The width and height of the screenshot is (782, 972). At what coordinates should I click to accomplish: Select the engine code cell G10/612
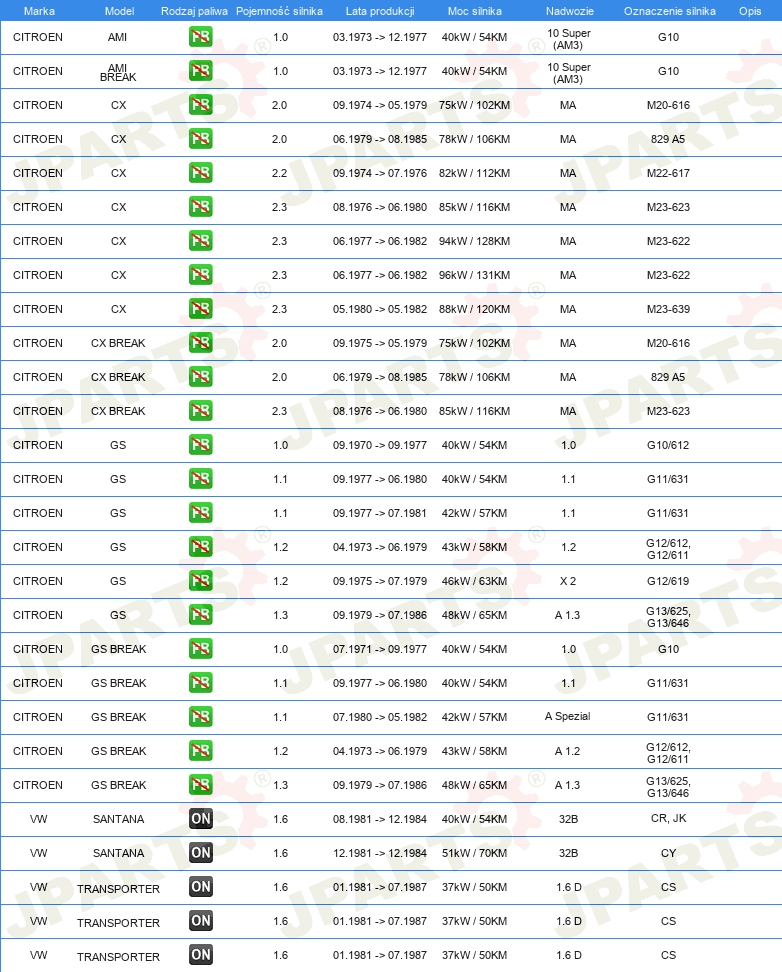pos(668,445)
